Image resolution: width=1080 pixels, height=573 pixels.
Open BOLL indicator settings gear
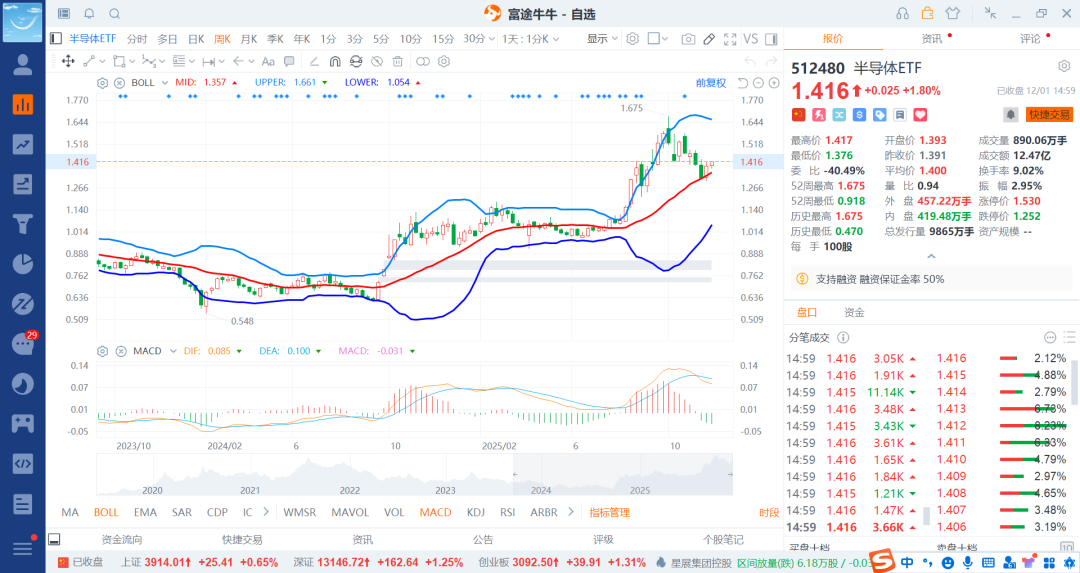point(103,82)
